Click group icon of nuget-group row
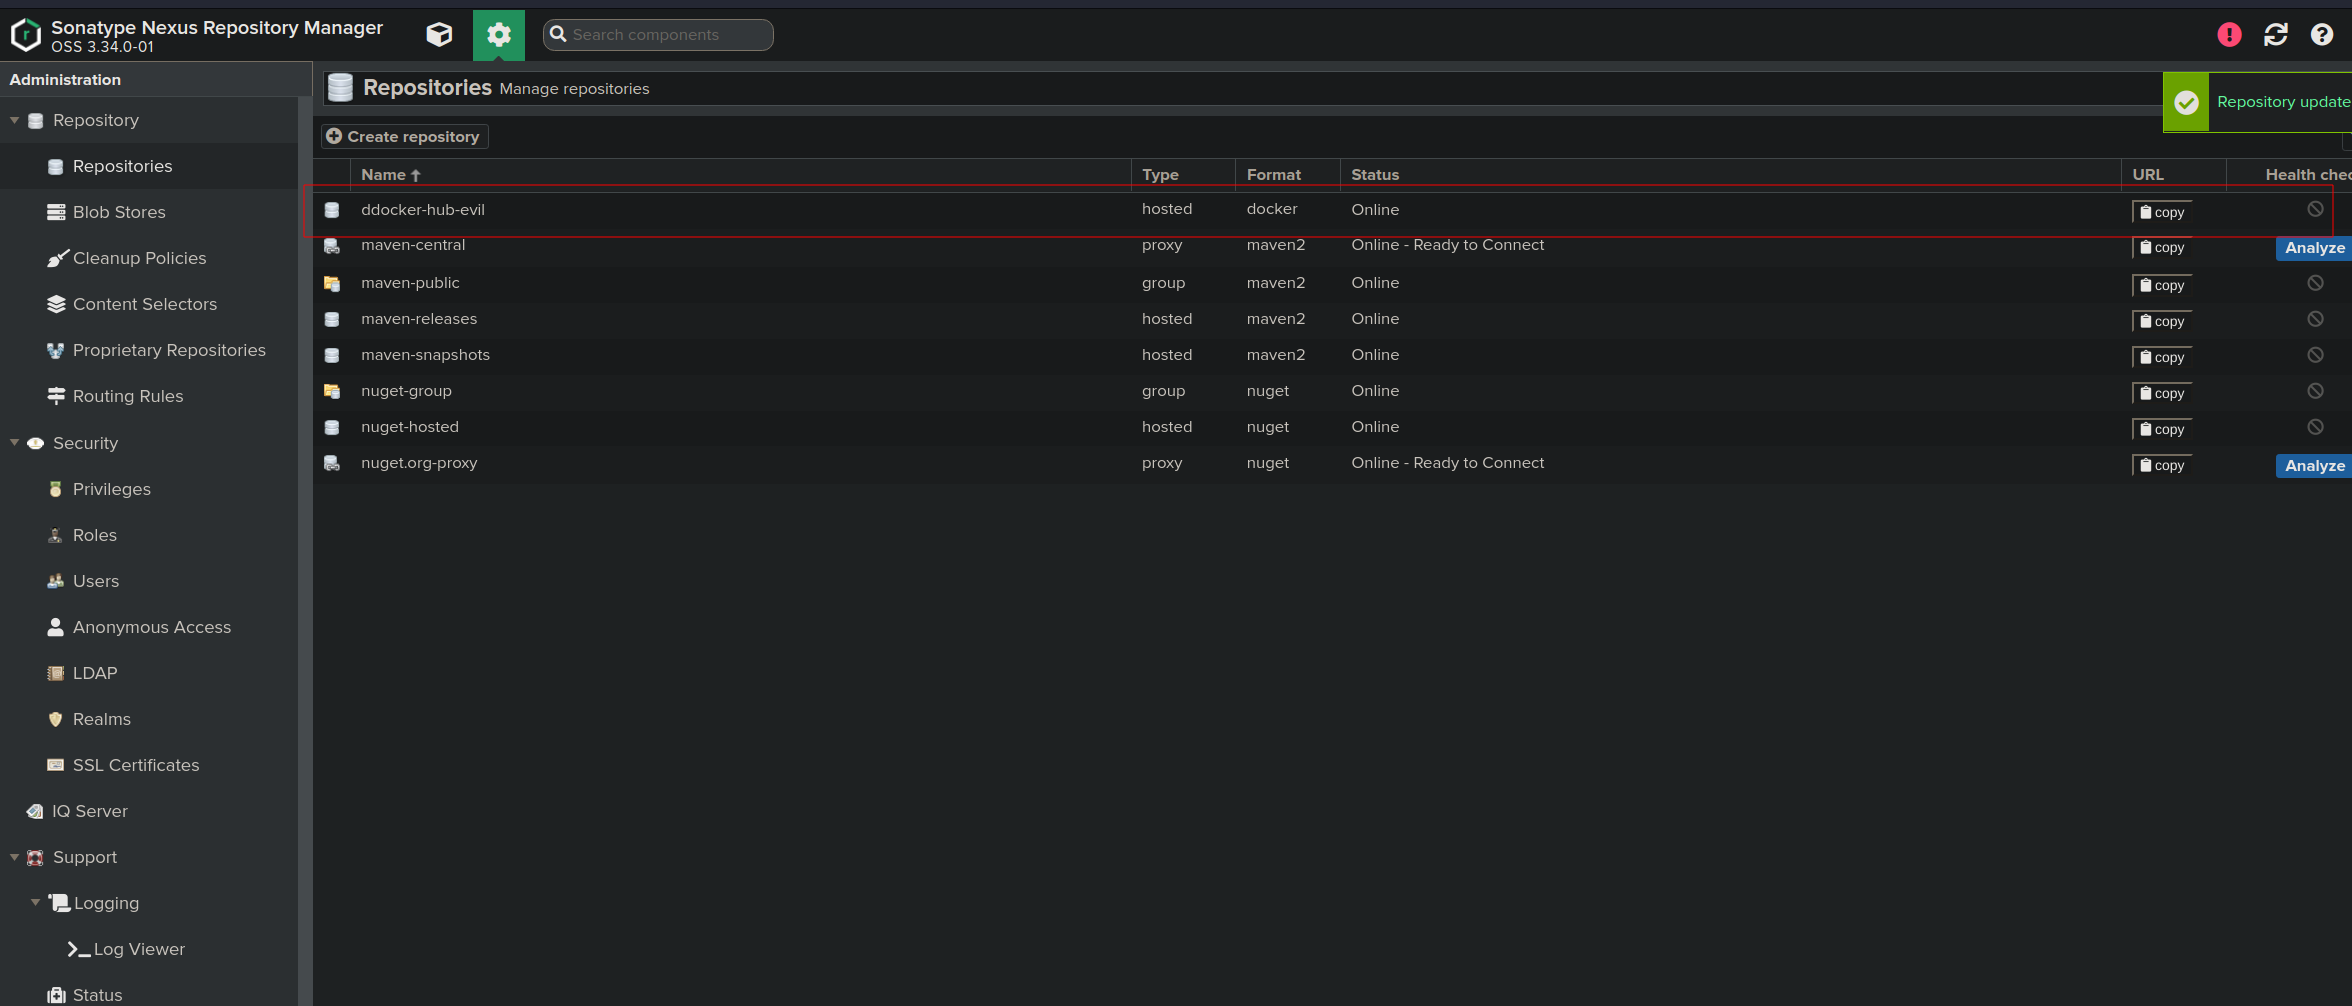Screen dimensions: 2352x1006 (332, 391)
